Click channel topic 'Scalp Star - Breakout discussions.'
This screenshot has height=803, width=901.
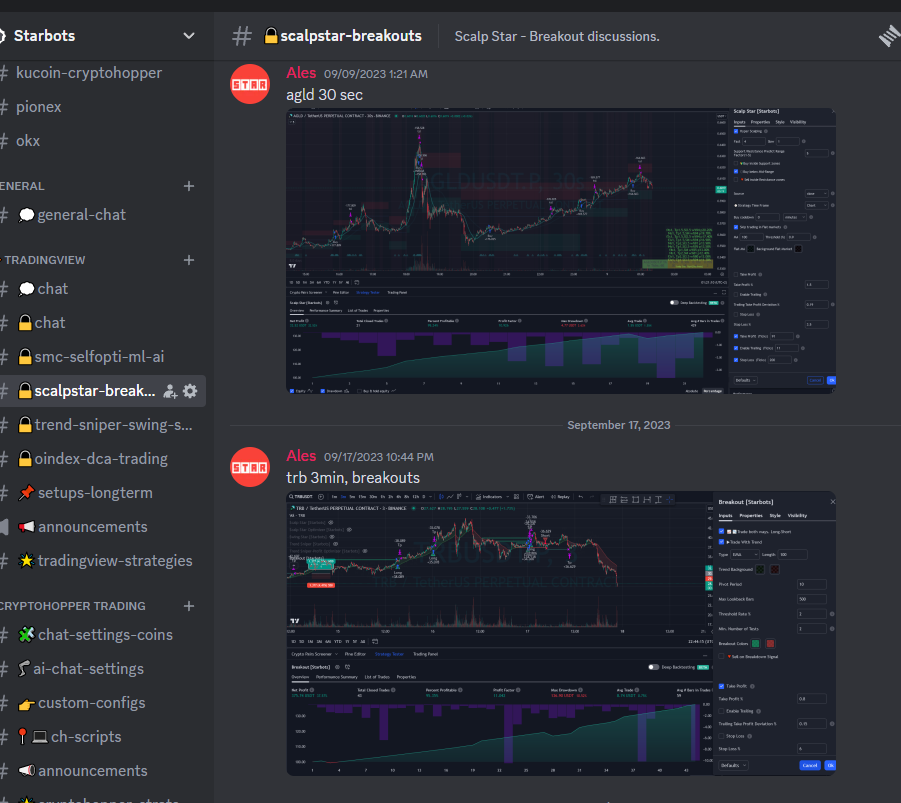click(x=557, y=36)
